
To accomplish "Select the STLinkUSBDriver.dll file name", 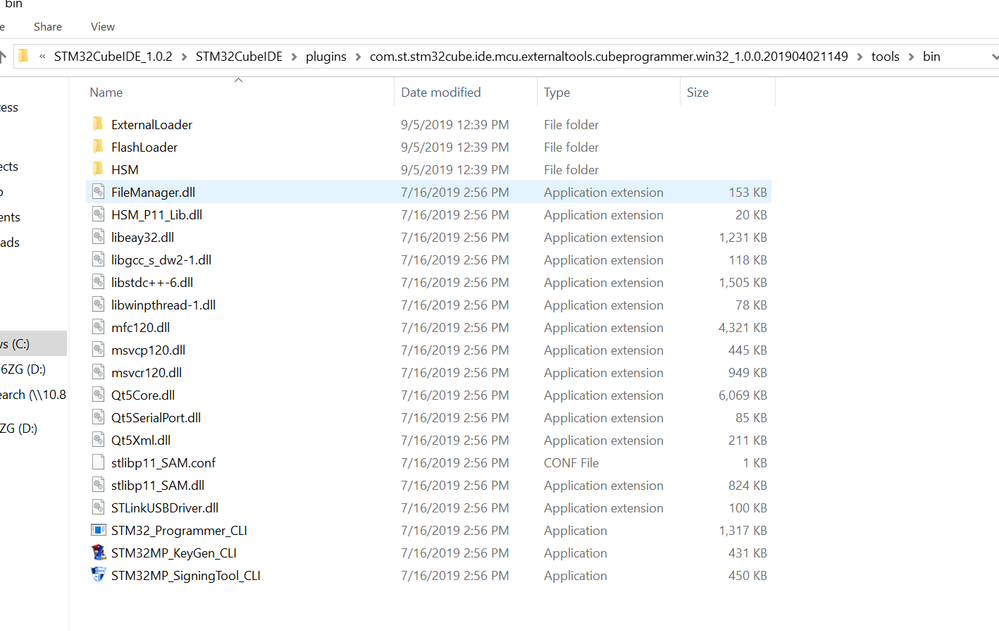I will [x=165, y=508].
